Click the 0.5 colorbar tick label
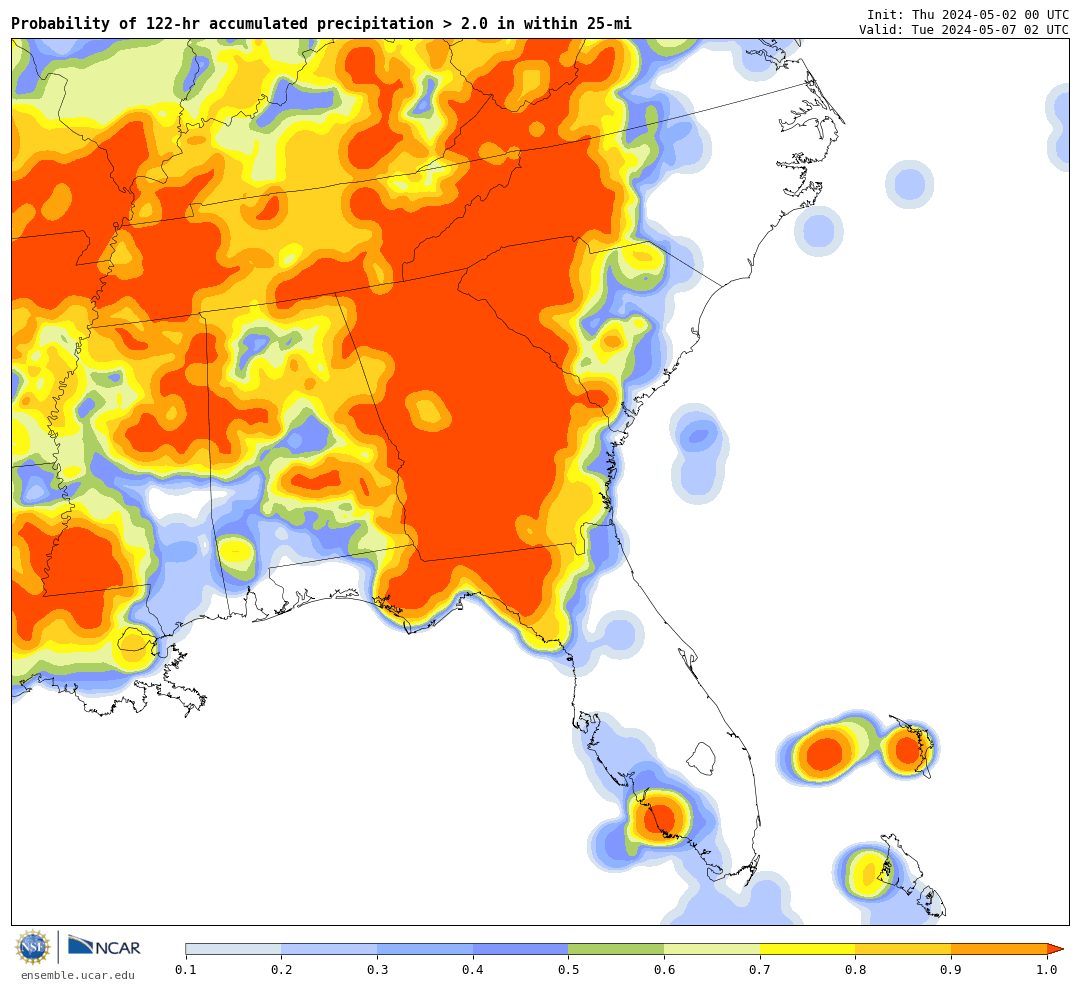This screenshot has width=1080, height=988. pyautogui.click(x=568, y=969)
